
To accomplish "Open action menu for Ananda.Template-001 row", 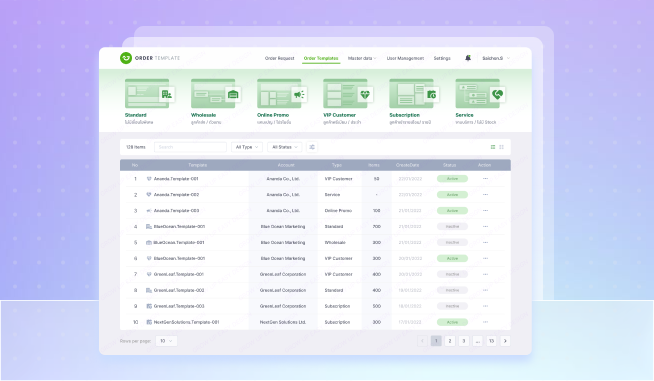I will 485,179.
